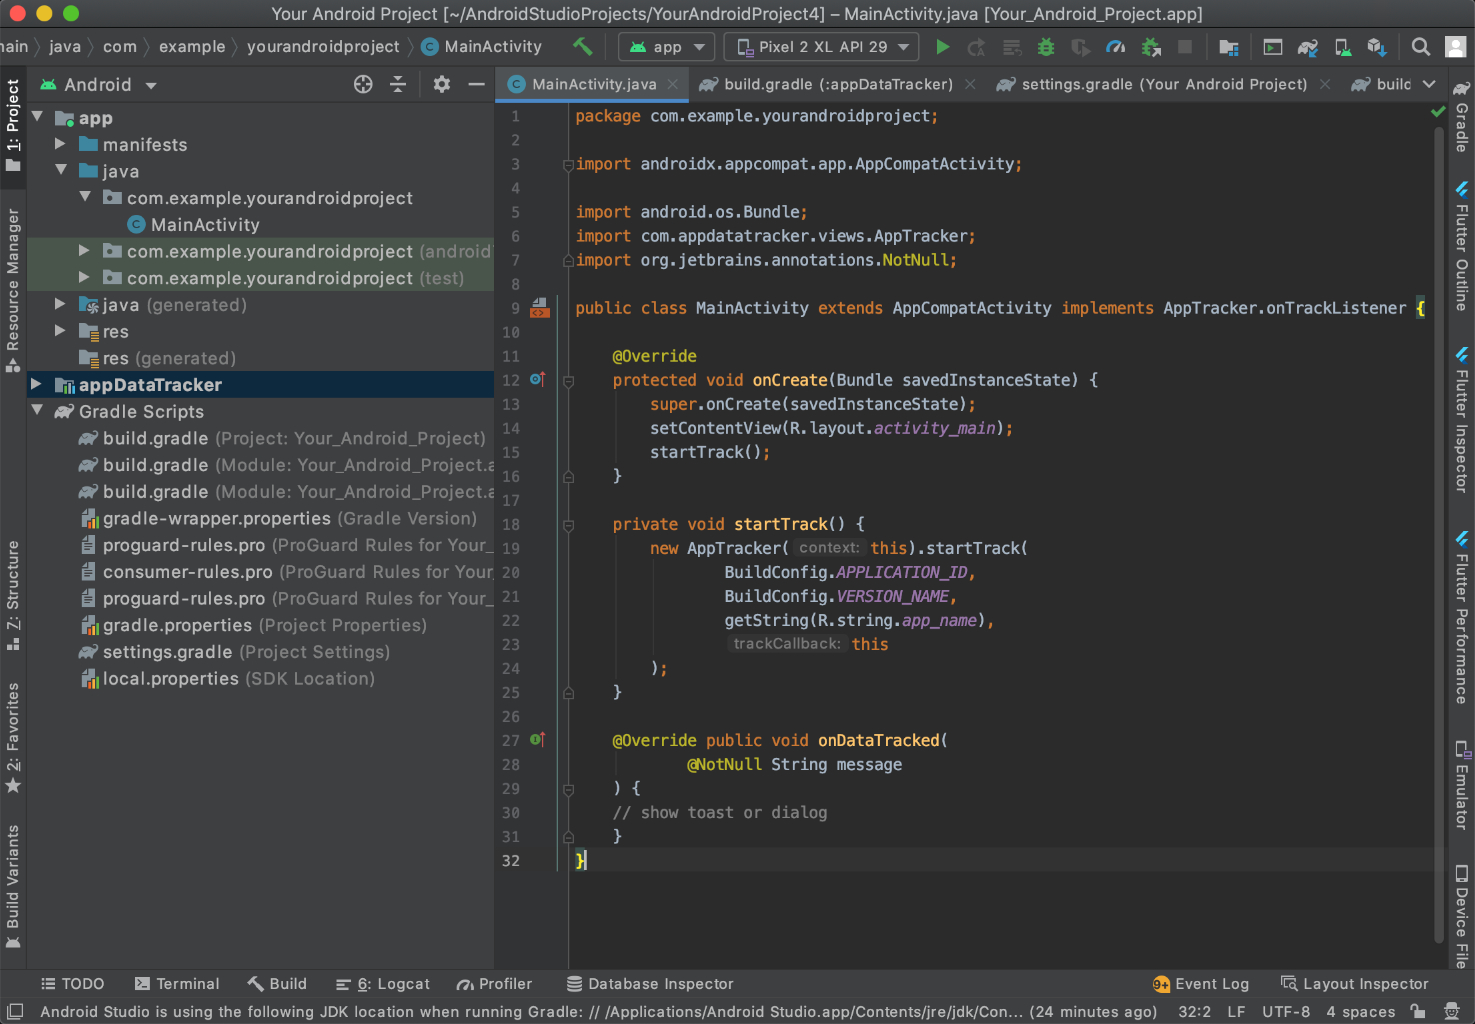Switch to settings.gradle (Your Android Project) tab
1475x1024 pixels.
click(1164, 85)
